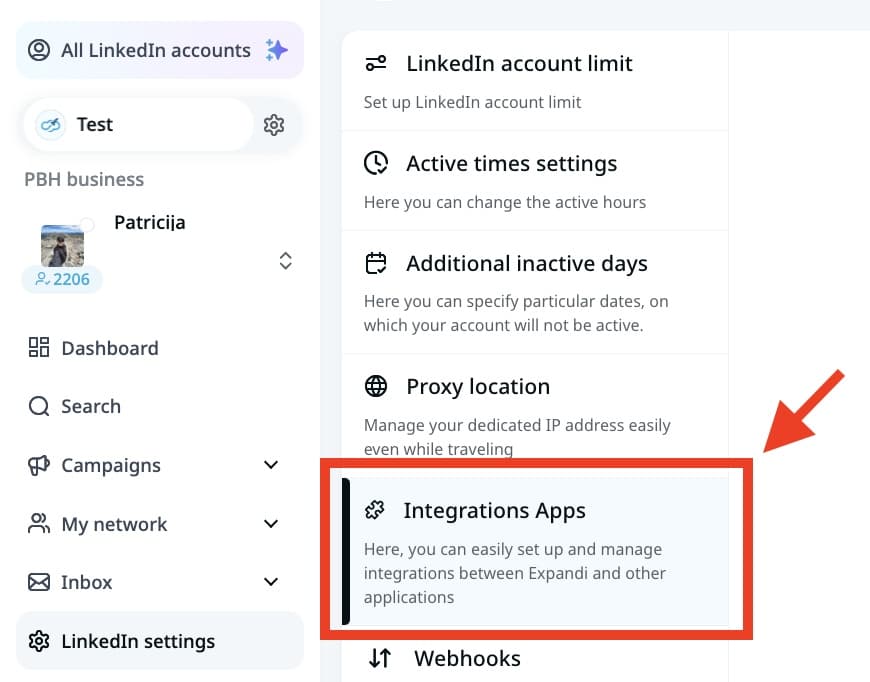Expand the Campaigns submenu chevron

(271, 464)
